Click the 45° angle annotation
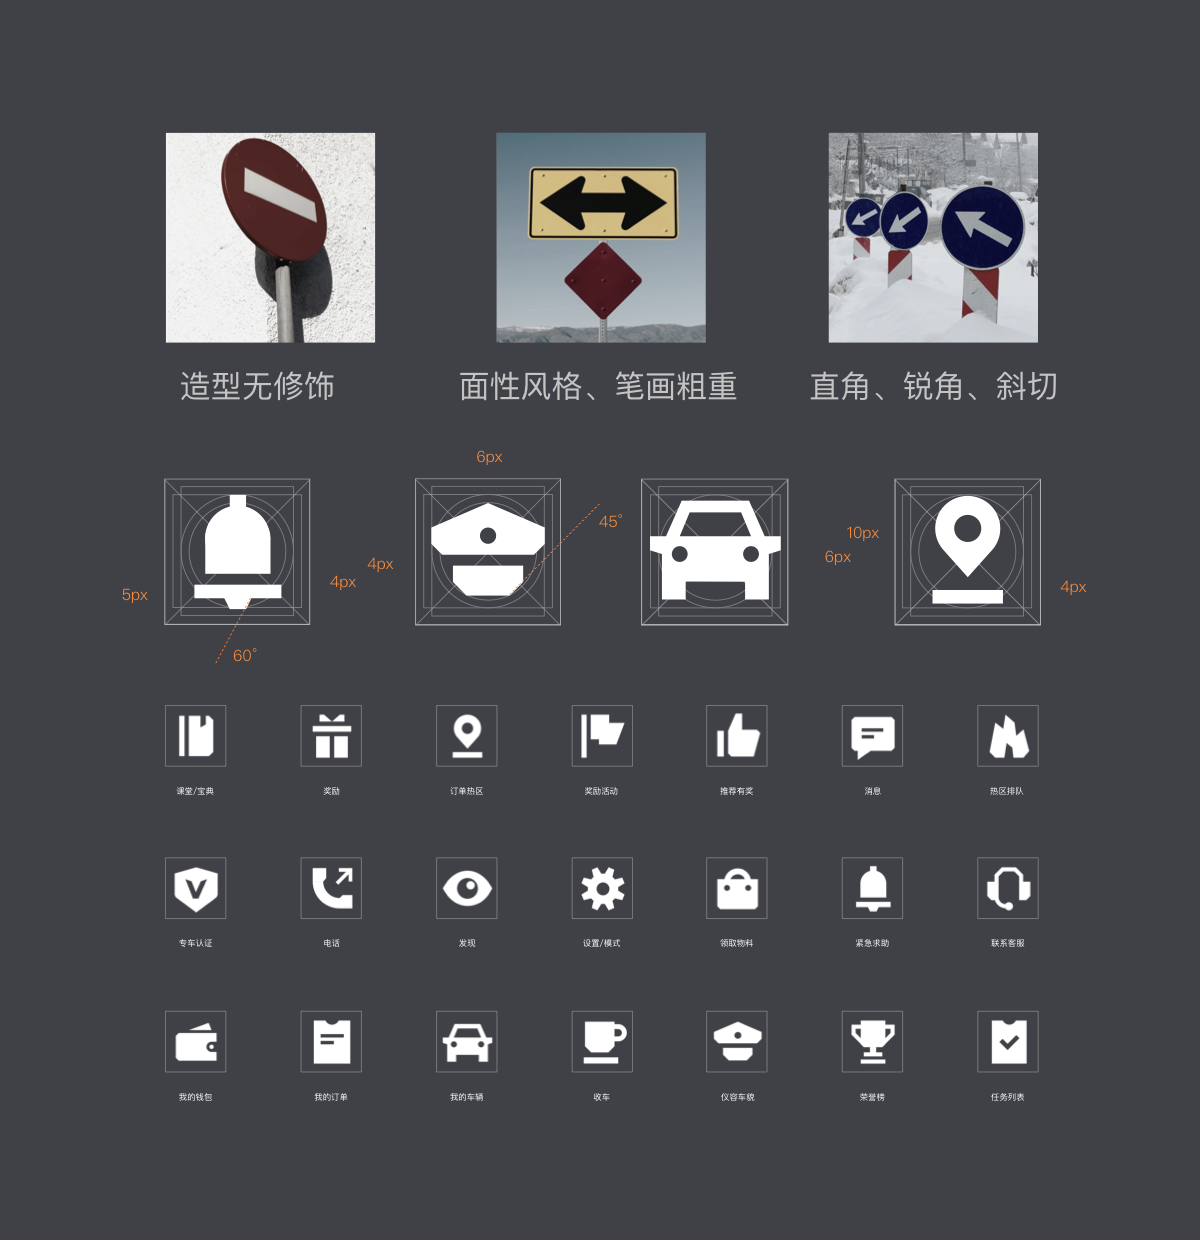Screen dimensions: 1200x1240 coord(610,521)
